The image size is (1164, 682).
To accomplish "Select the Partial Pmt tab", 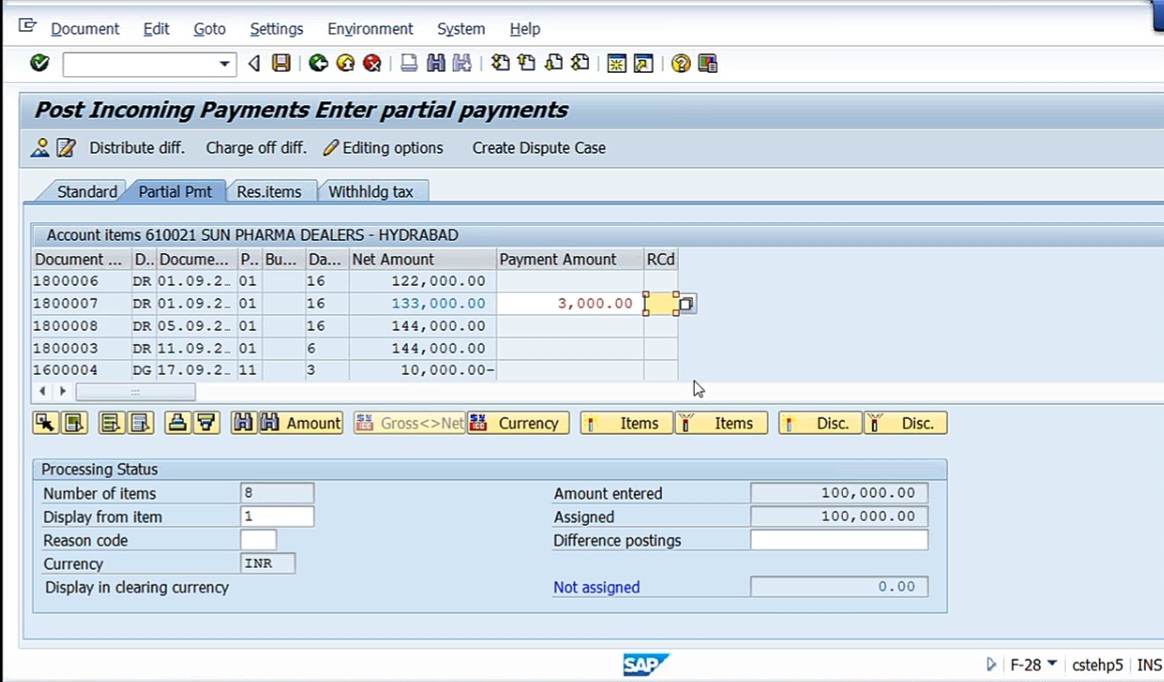I will (x=175, y=191).
